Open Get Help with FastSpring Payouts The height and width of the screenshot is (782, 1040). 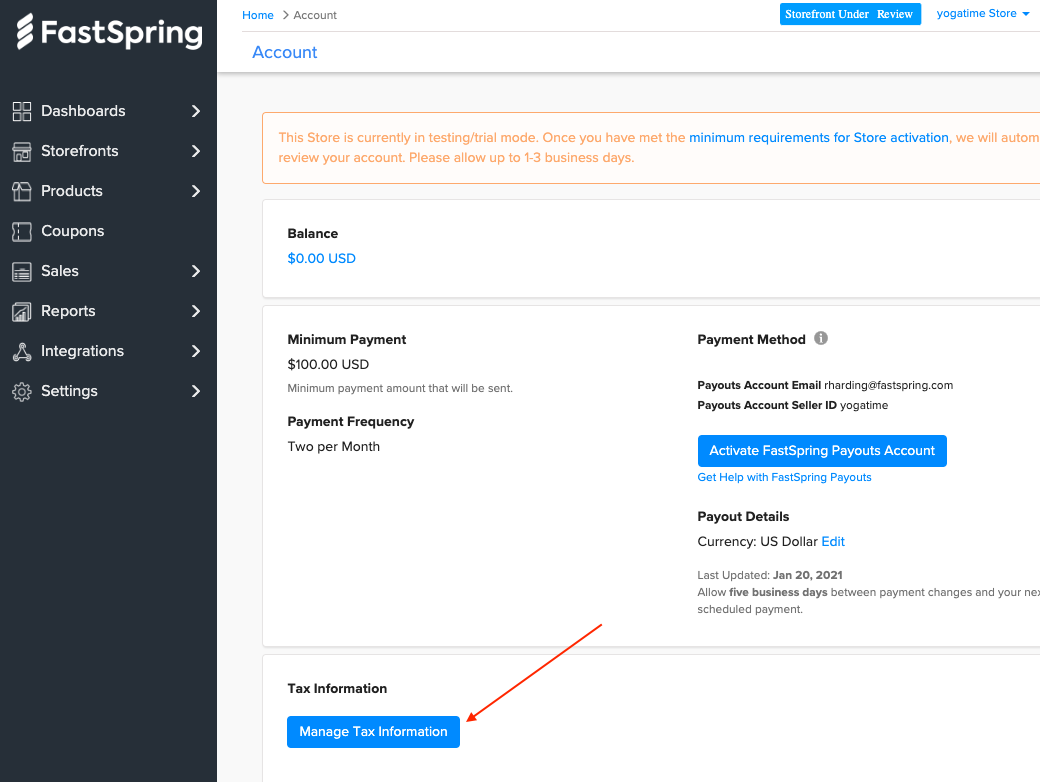[784, 478]
